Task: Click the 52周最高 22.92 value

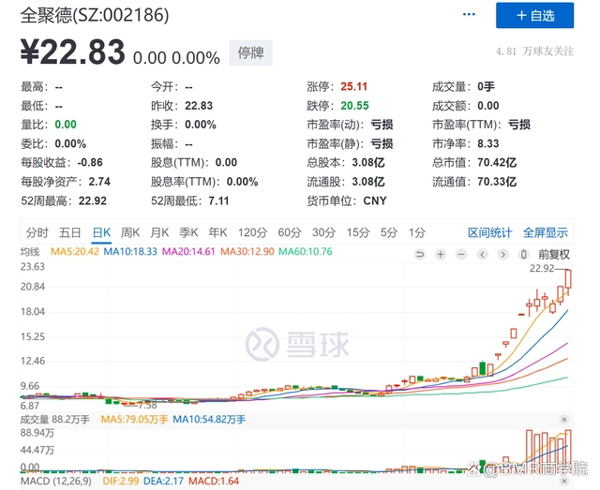Action: (93, 201)
